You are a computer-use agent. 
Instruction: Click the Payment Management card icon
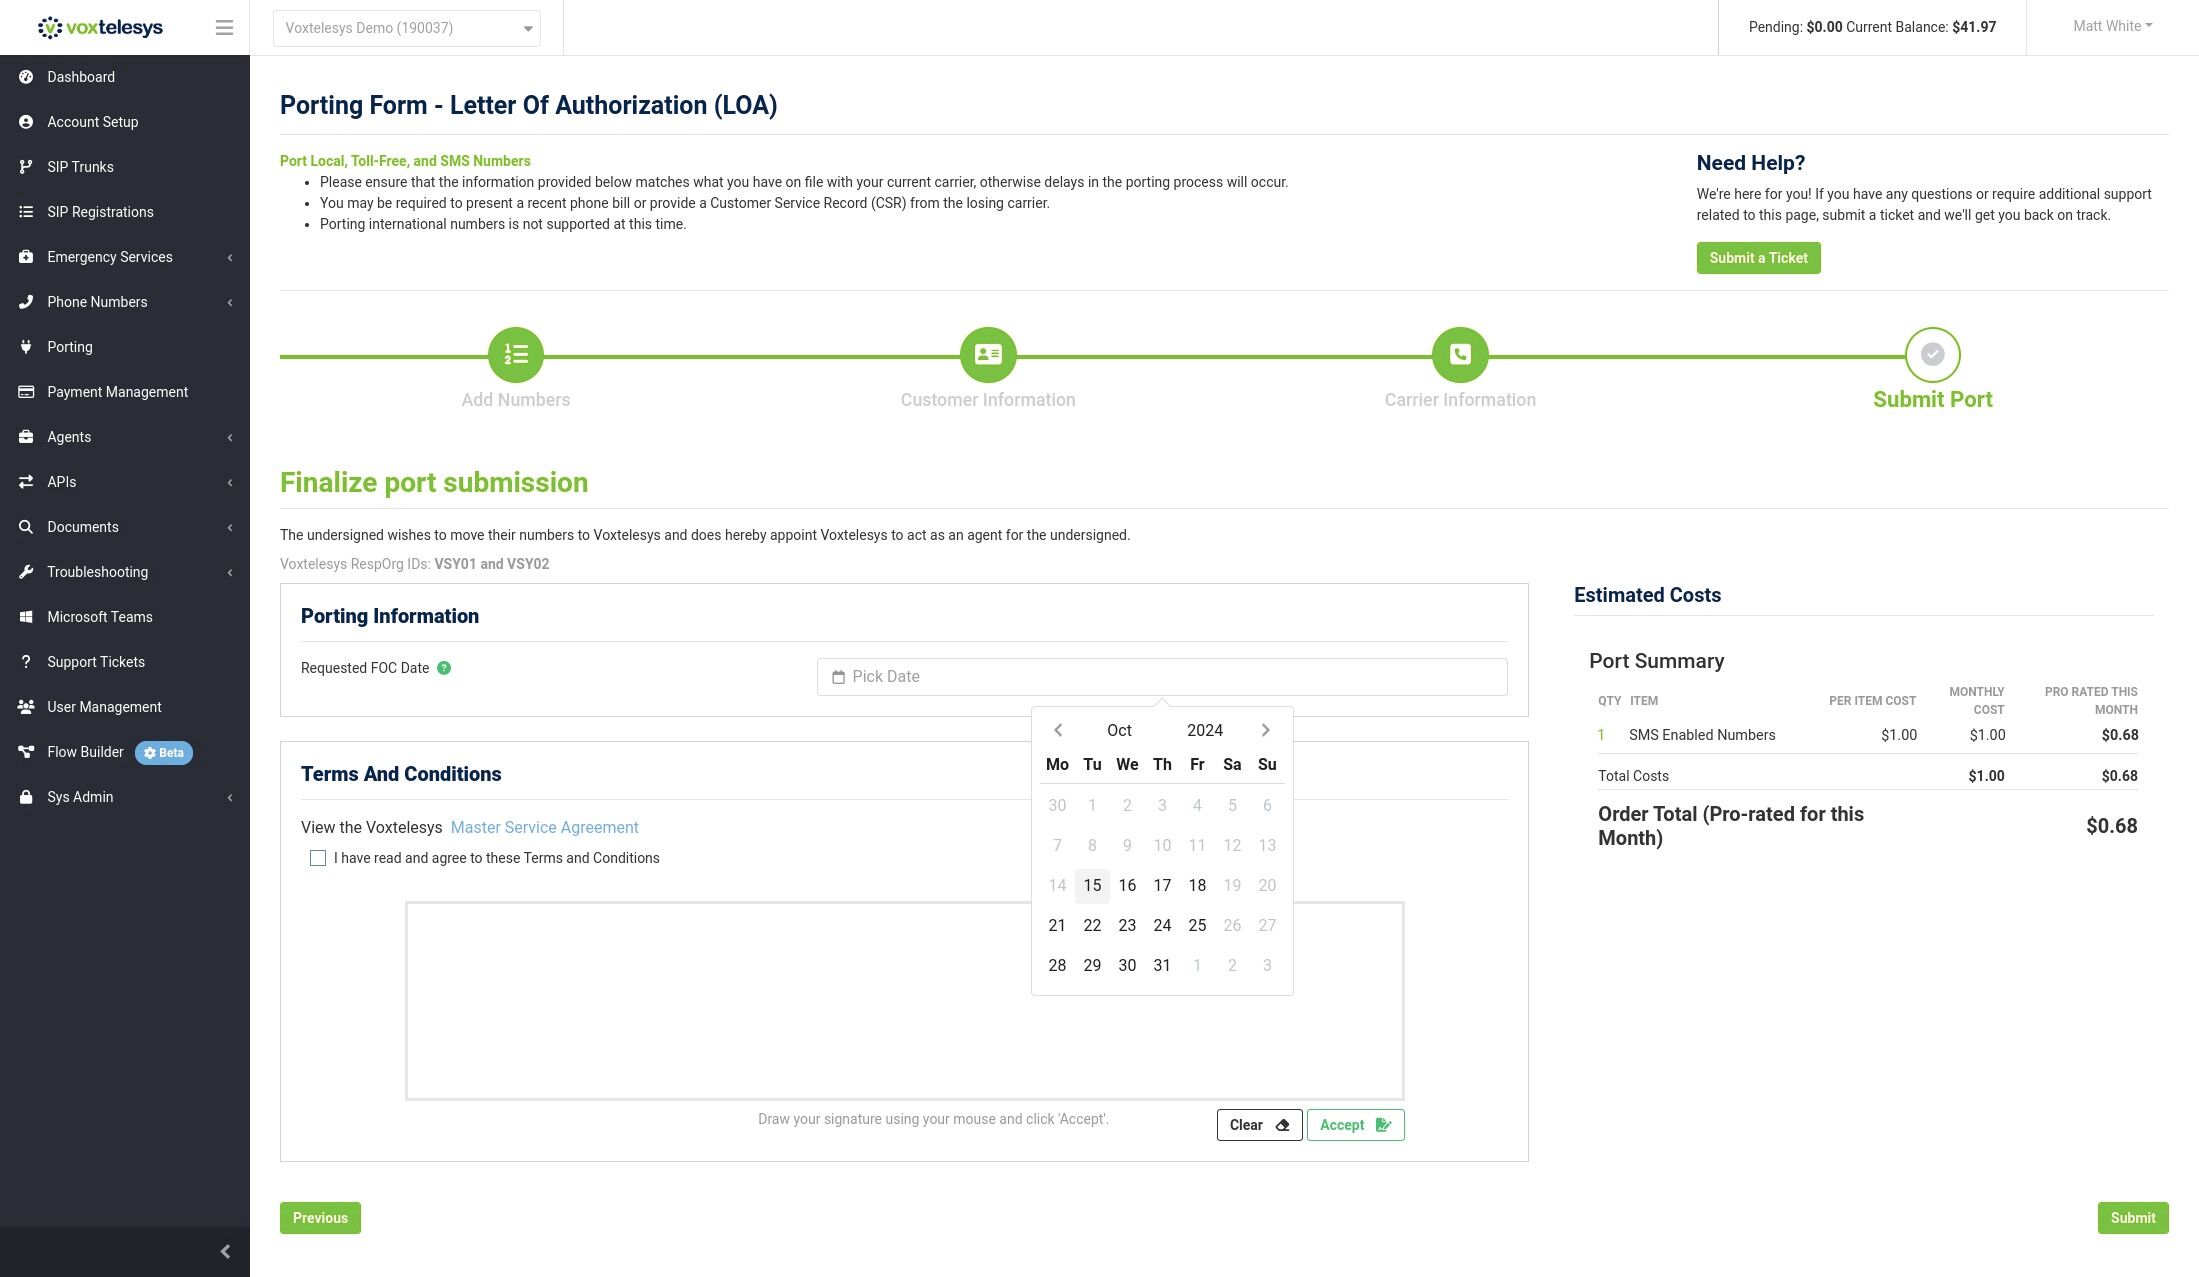tap(26, 392)
